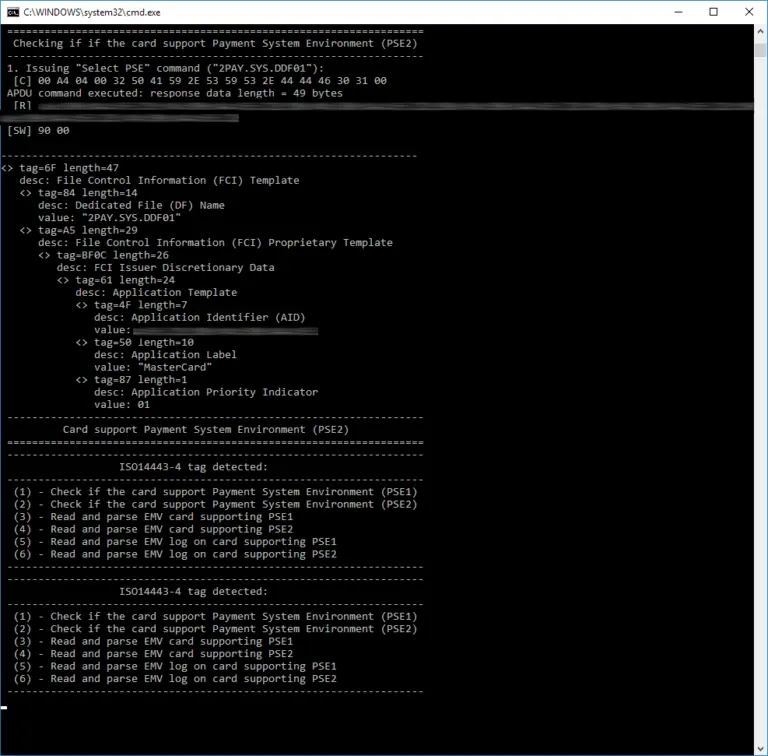
Task: Click 'tag=61 length=24' line
Action: pyautogui.click(x=116, y=280)
